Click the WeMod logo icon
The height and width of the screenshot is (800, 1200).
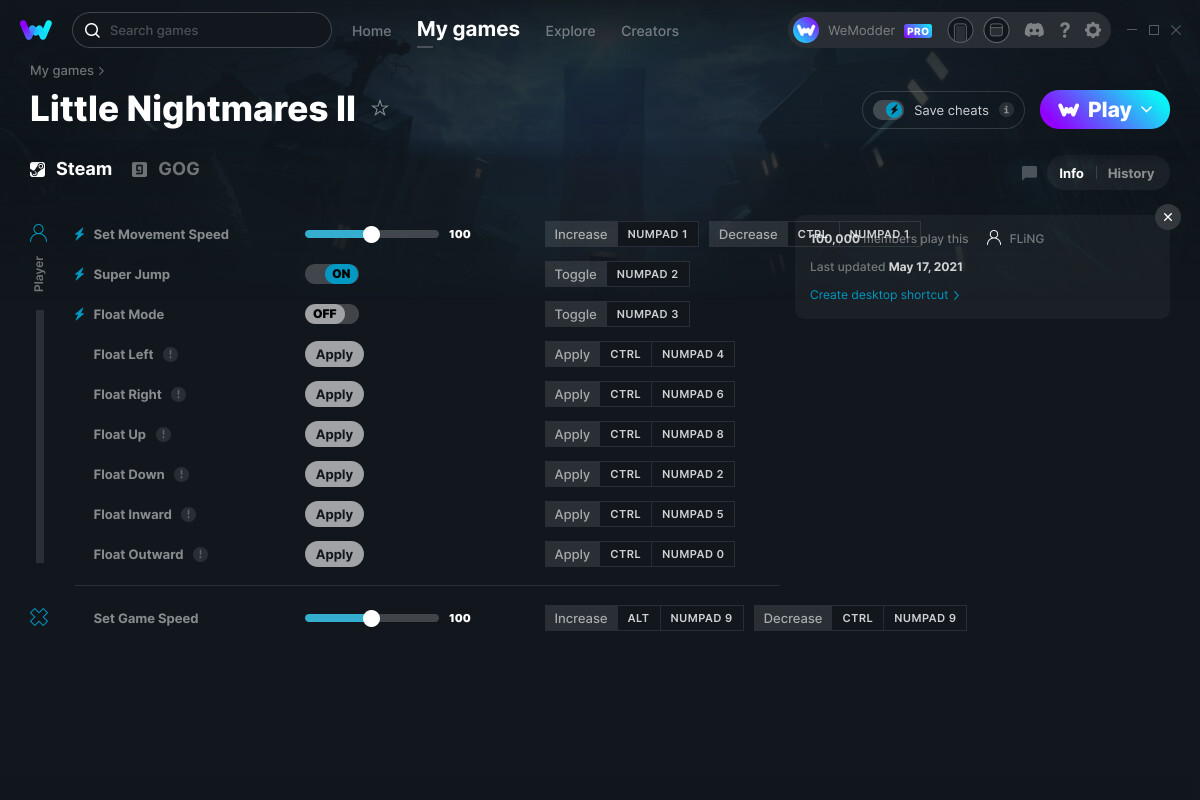(36, 30)
